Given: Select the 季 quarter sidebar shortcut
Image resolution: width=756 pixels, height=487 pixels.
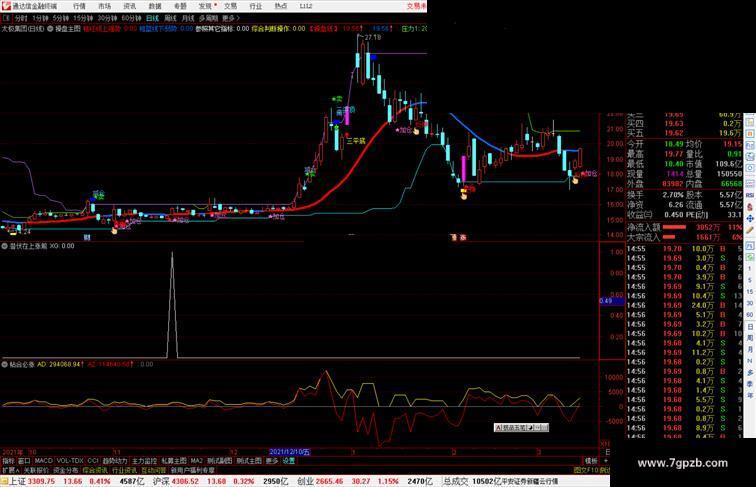Looking at the screenshot, I should 750,384.
